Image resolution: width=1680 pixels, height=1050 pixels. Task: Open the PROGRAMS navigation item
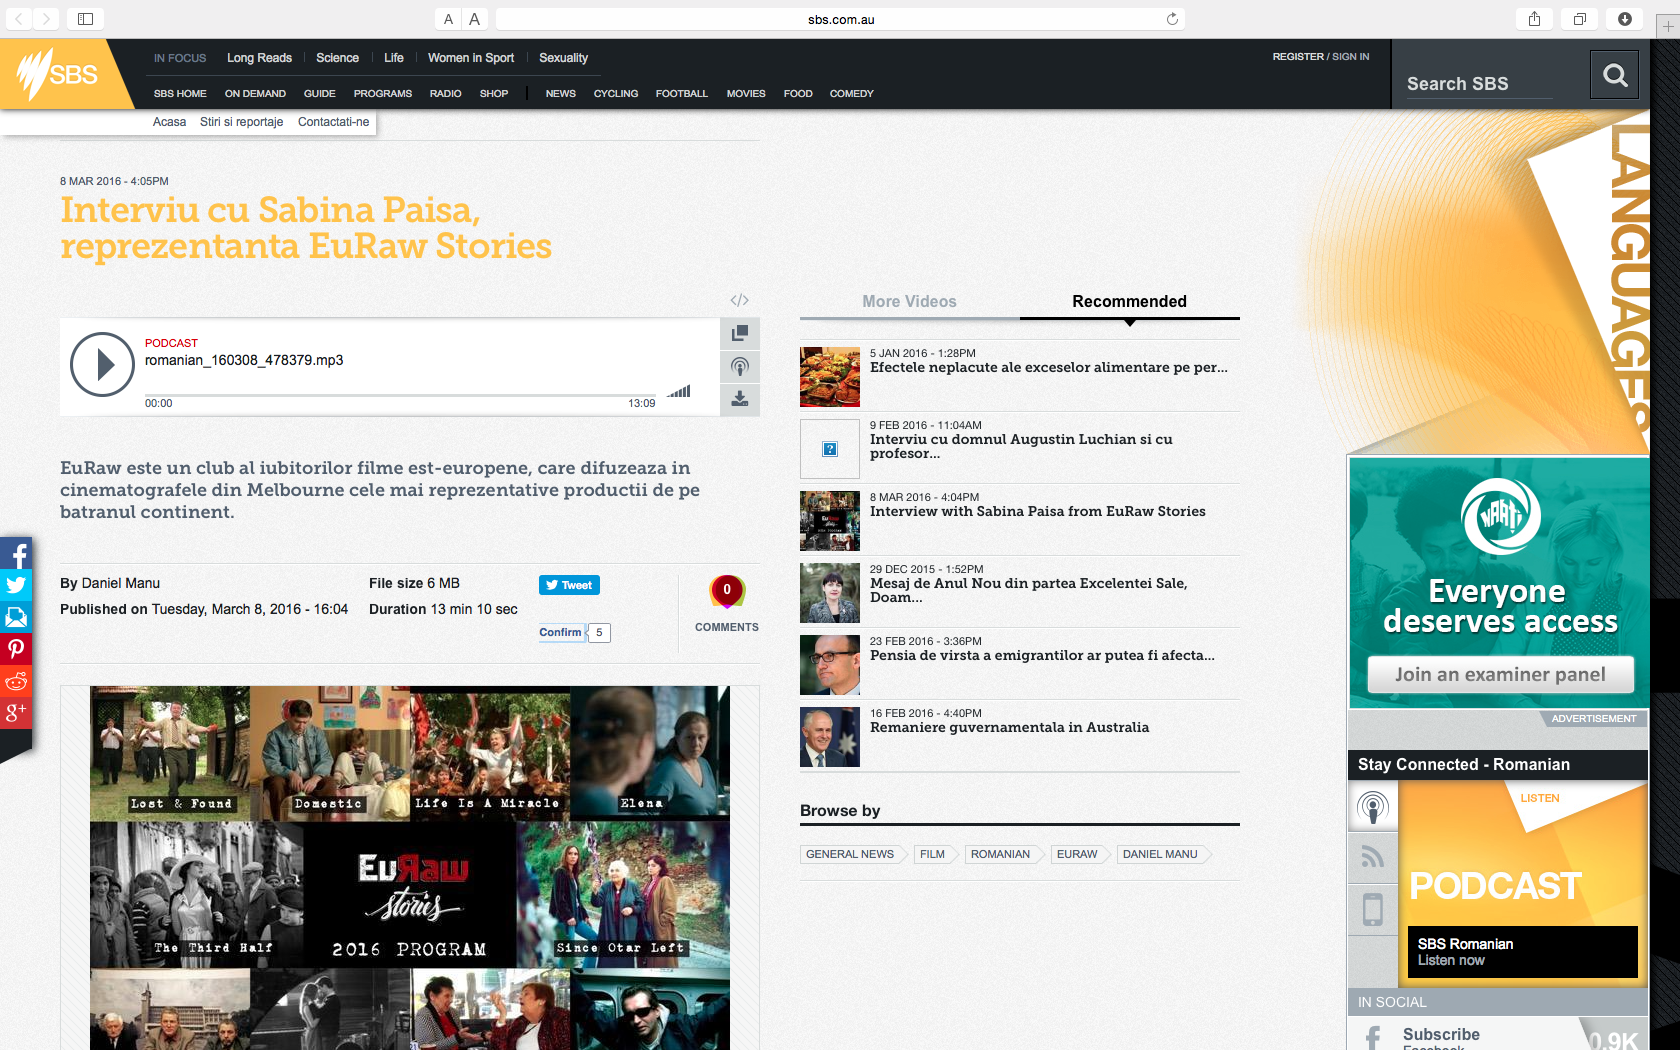[382, 94]
